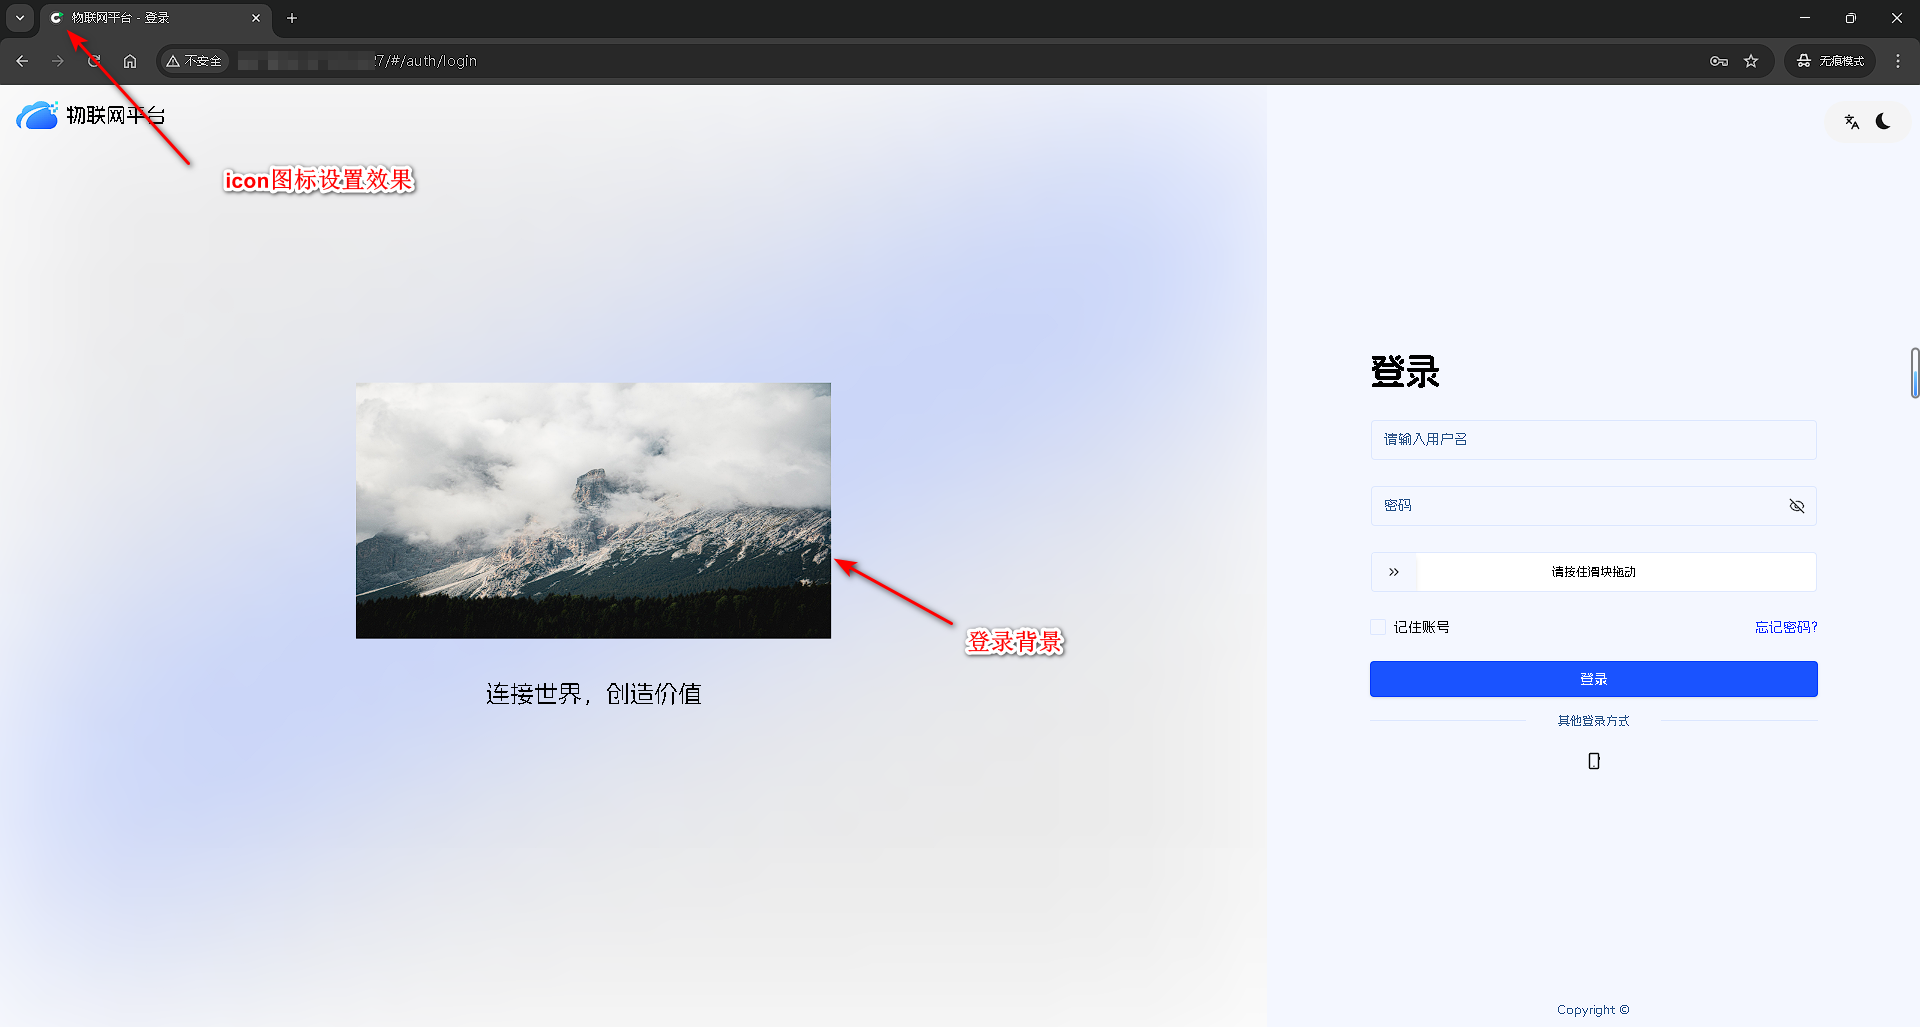Click the slider verification handle arrows
1920x1027 pixels.
click(1394, 572)
